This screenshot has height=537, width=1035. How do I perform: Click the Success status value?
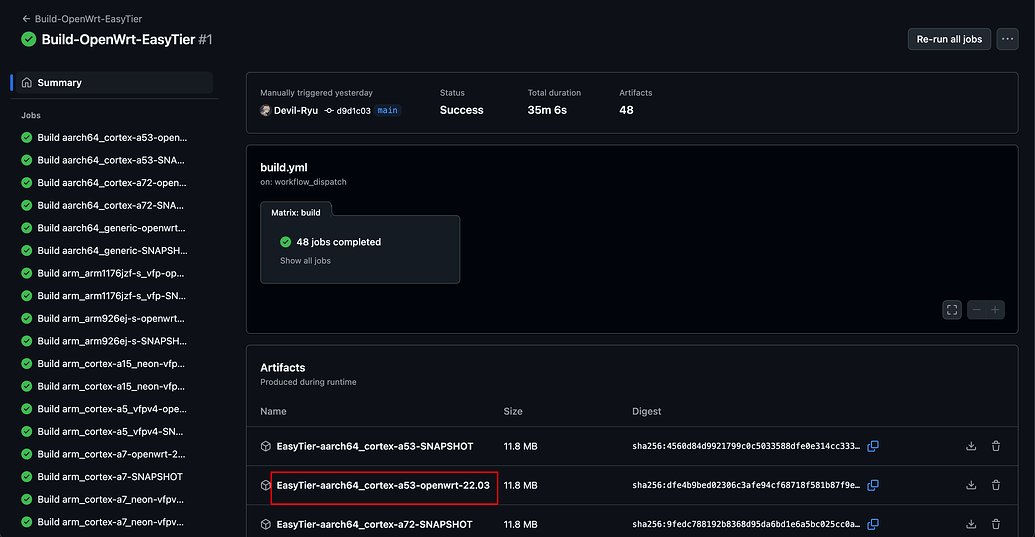[461, 110]
